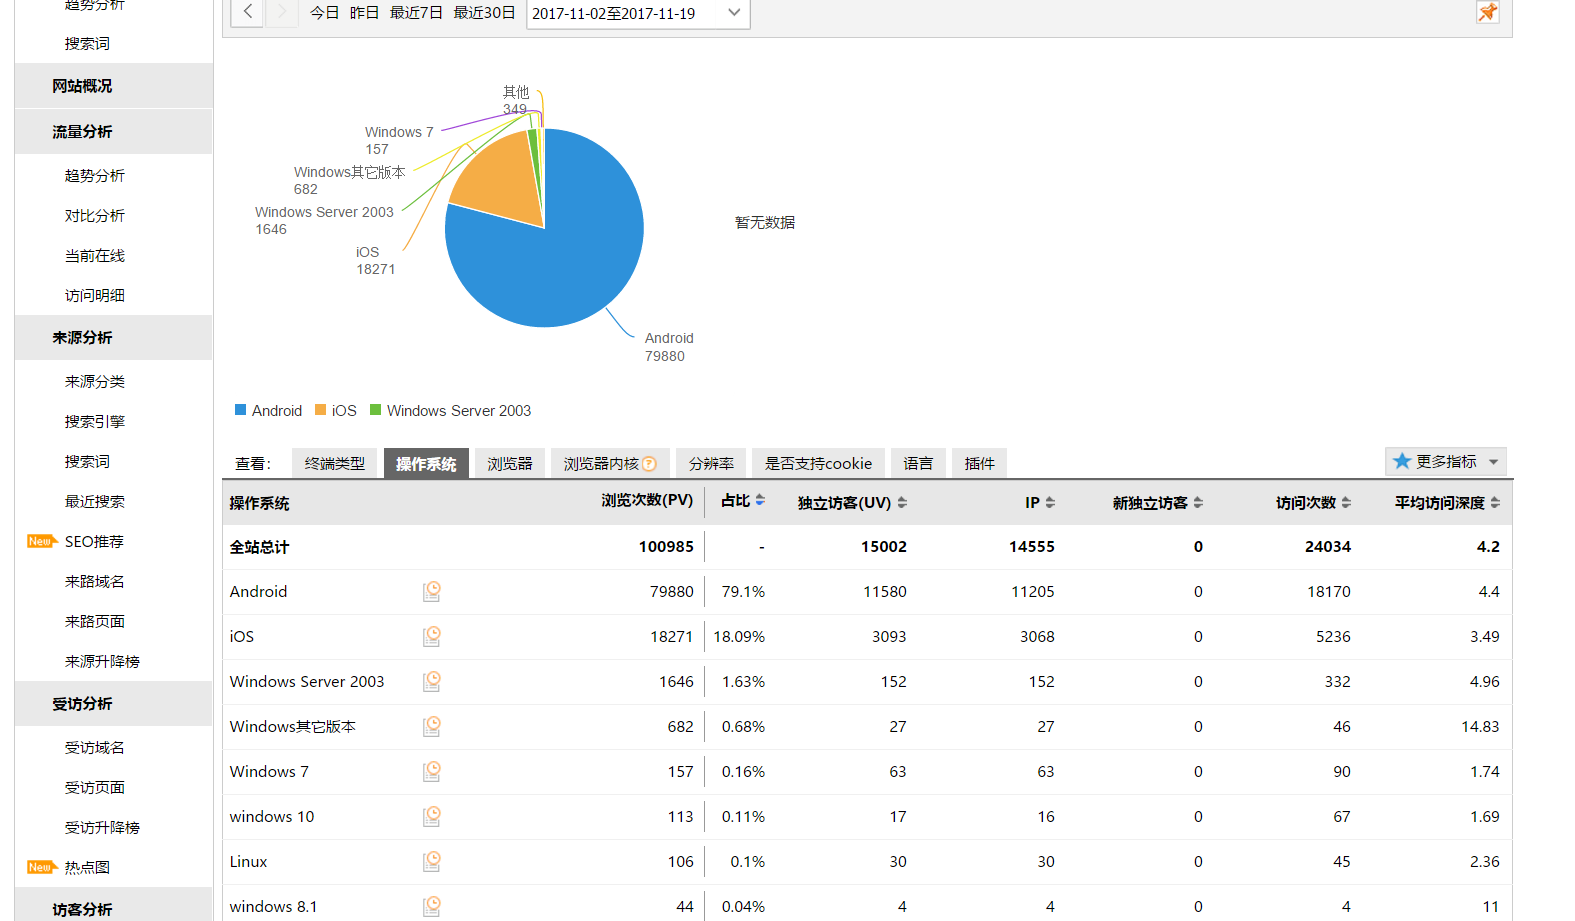This screenshot has width=1575, height=921.
Task: Click trend icon beside Windows Server 2003
Action: coord(431,682)
